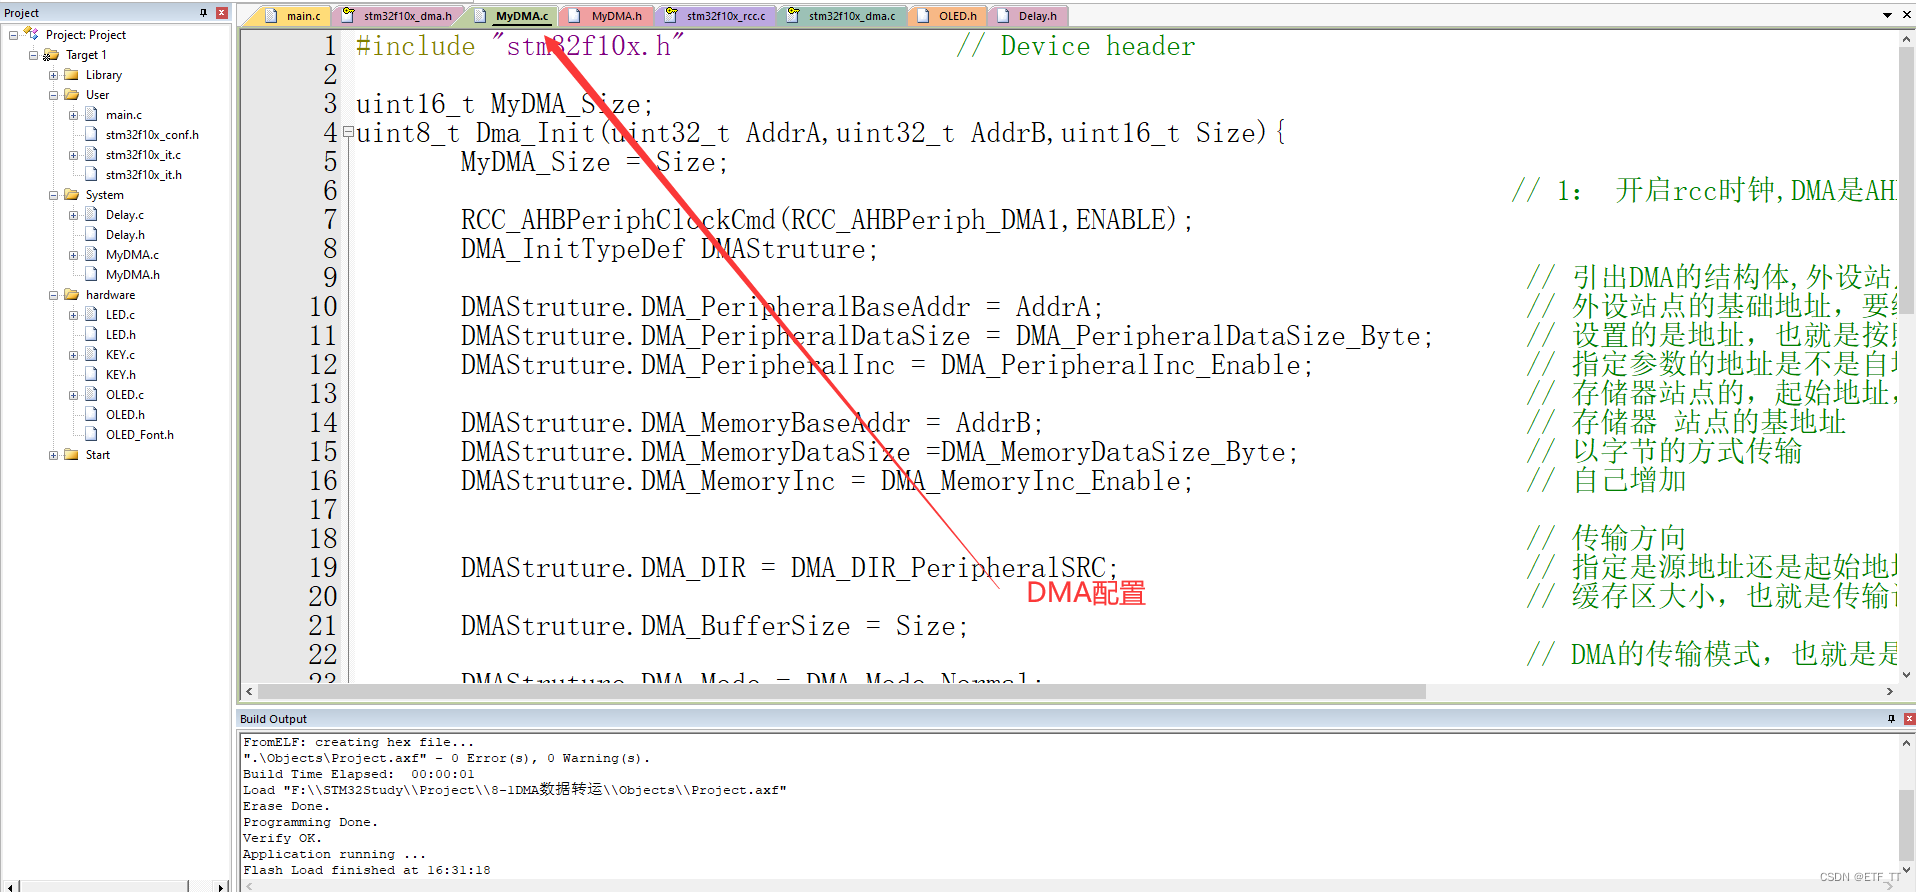Expand main.c dependencies in tree
The image size is (1916, 892).
[73, 115]
